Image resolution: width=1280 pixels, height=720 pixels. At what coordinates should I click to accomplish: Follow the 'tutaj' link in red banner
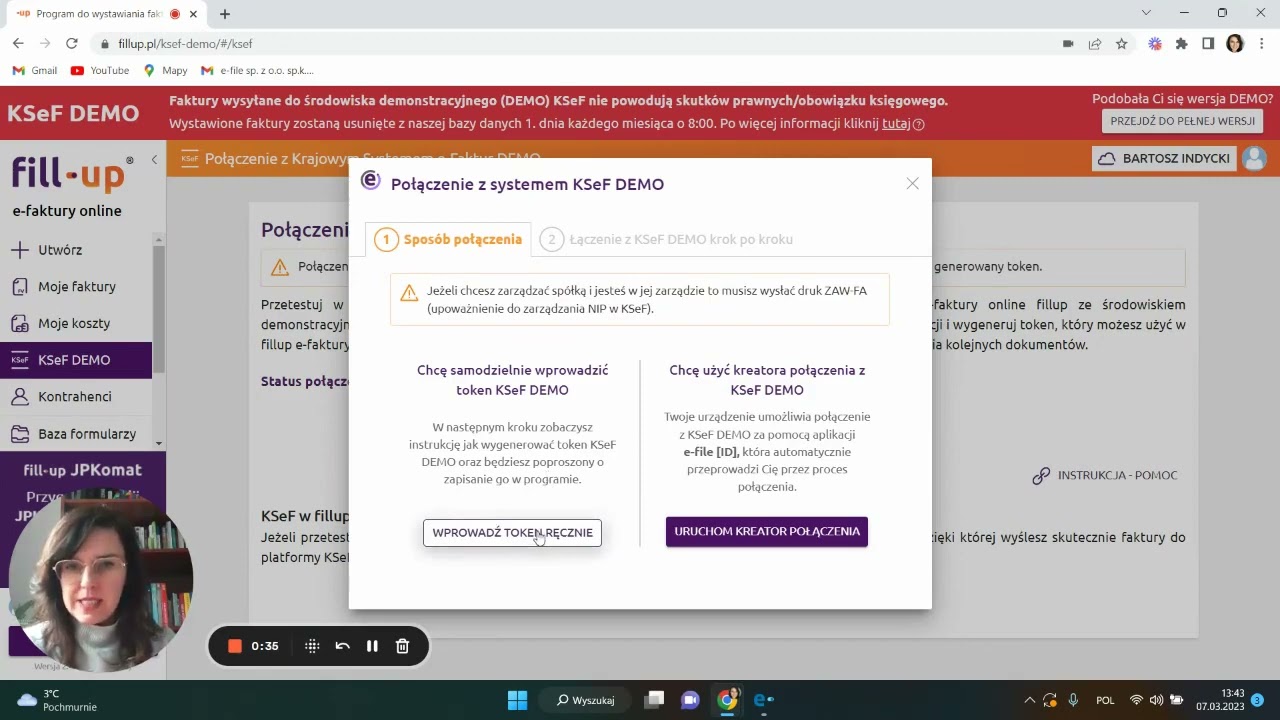[x=896, y=124]
